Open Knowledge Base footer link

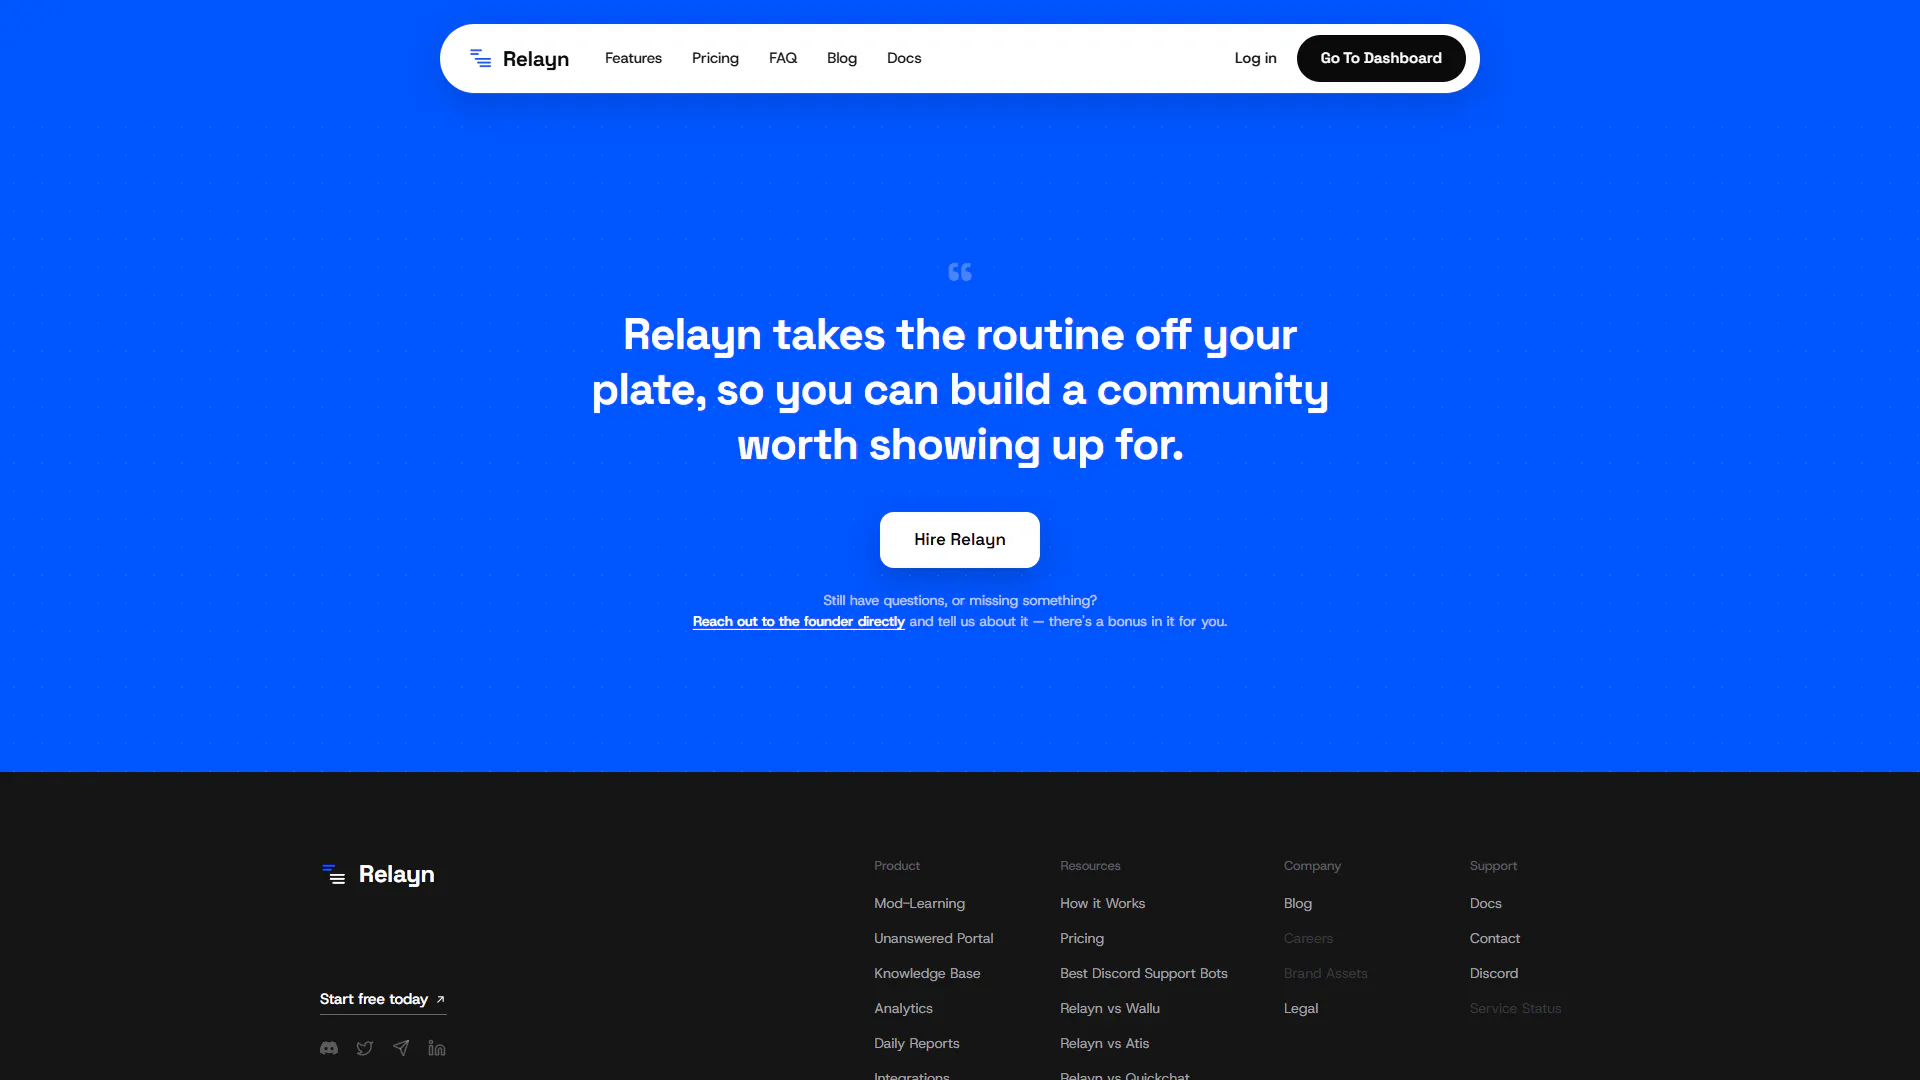[x=927, y=973]
